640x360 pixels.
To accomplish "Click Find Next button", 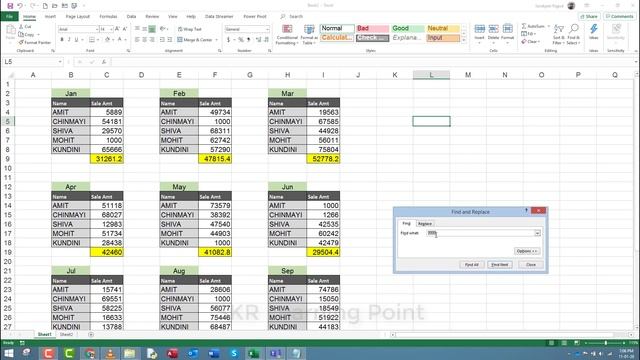I will tap(500, 264).
